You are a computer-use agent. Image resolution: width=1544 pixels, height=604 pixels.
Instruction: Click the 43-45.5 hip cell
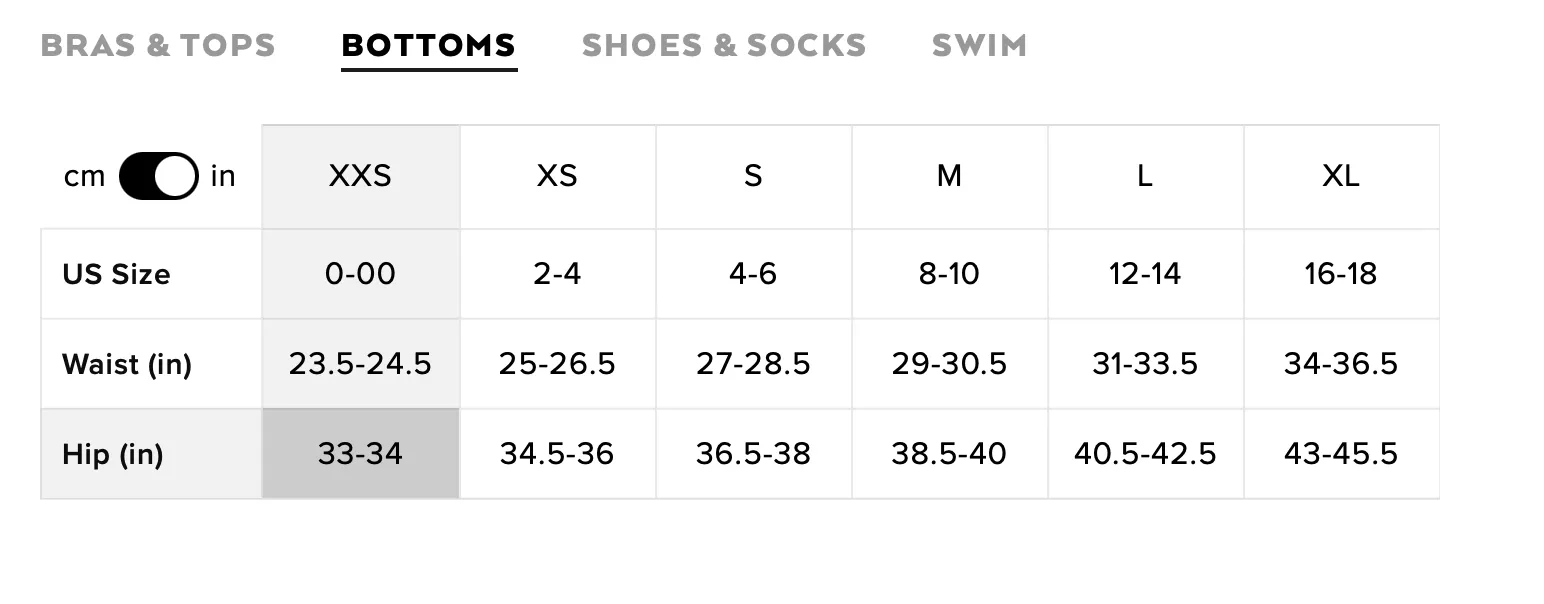click(x=1341, y=454)
